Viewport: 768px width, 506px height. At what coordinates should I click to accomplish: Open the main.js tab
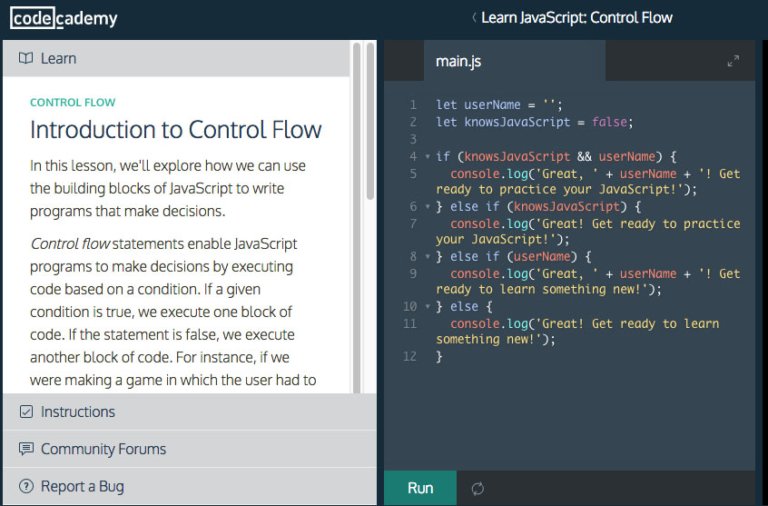point(514,61)
